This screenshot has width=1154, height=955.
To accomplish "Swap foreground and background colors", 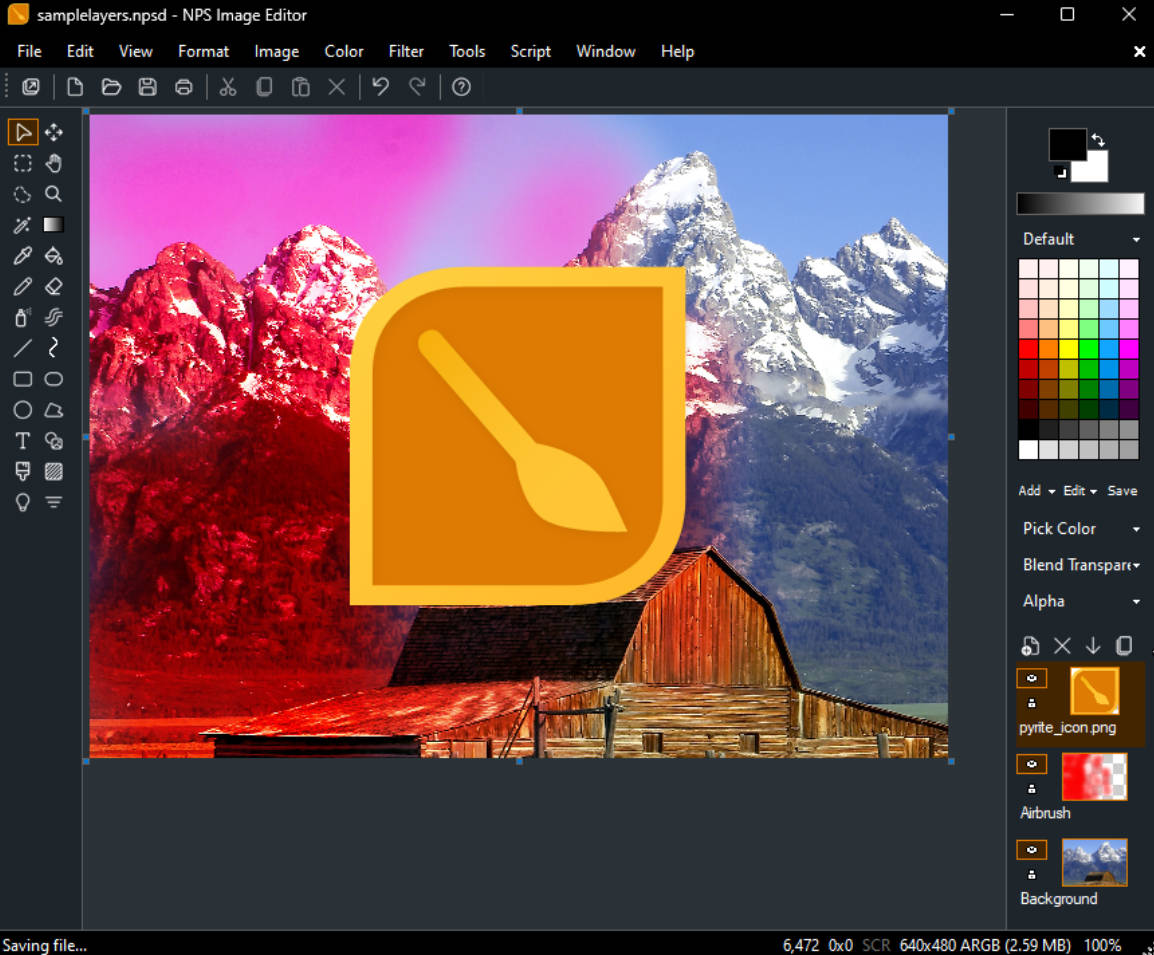I will pyautogui.click(x=1098, y=139).
